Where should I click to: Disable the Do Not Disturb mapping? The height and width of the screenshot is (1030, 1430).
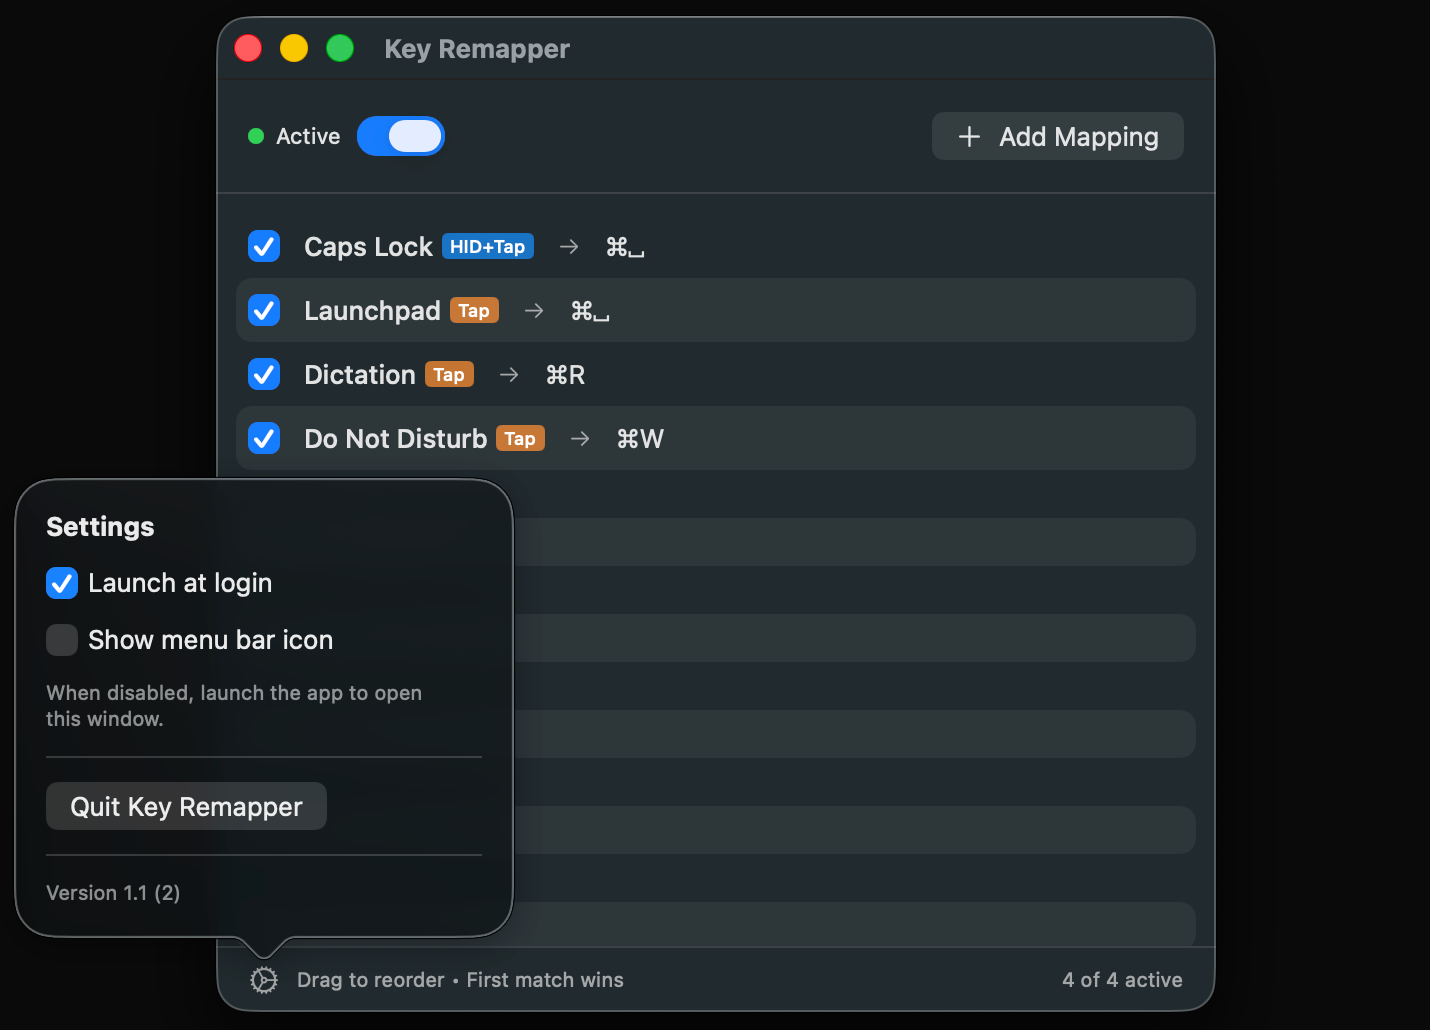(x=263, y=438)
